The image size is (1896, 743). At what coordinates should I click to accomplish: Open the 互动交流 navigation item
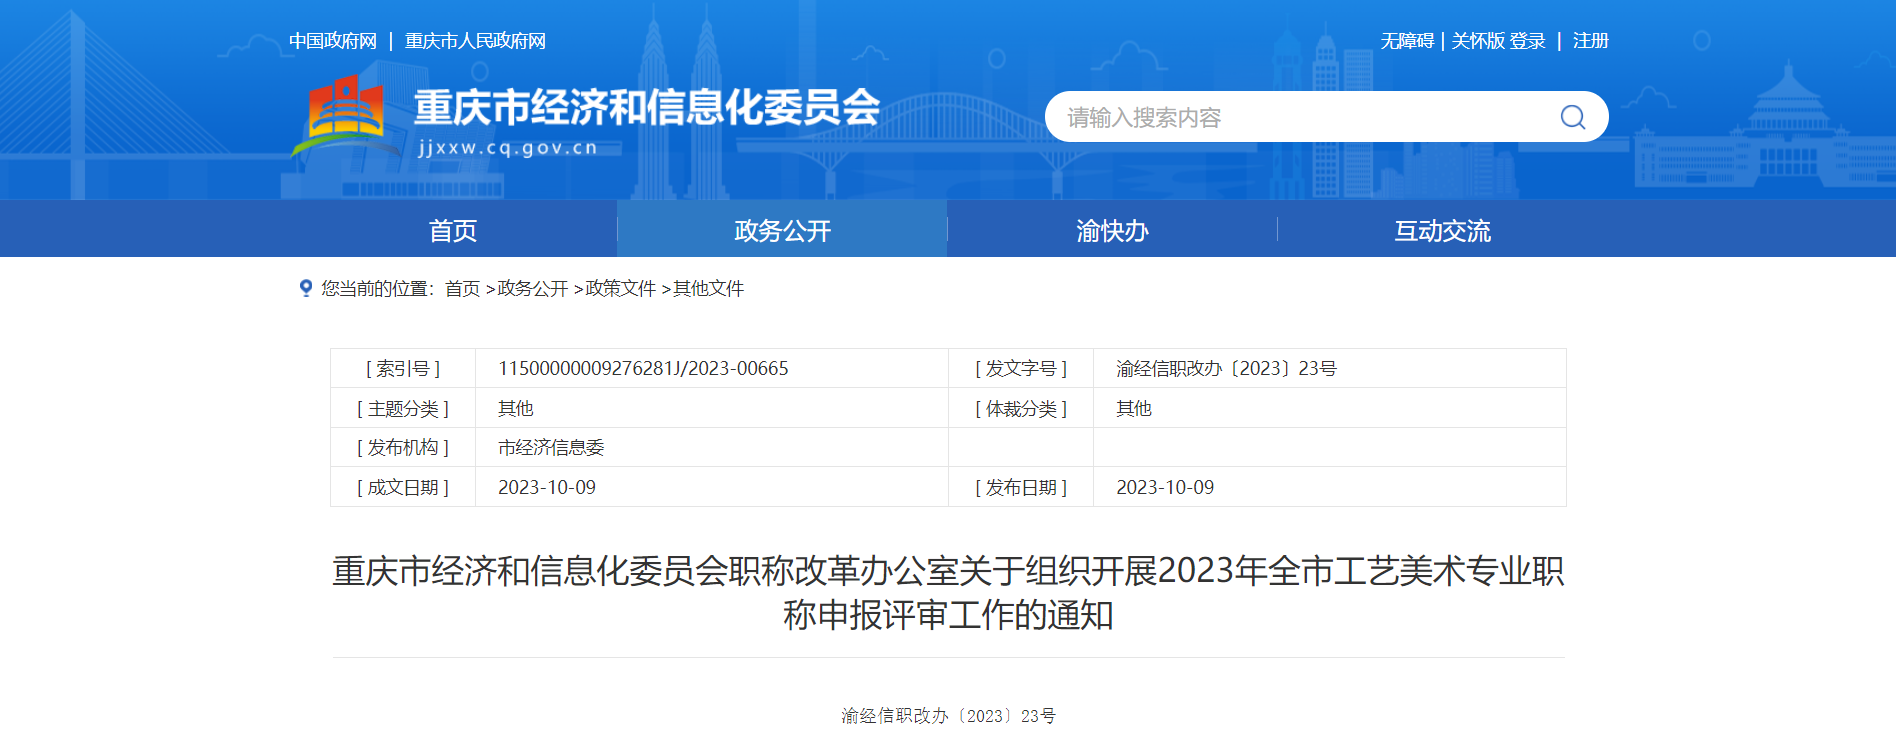click(1442, 230)
